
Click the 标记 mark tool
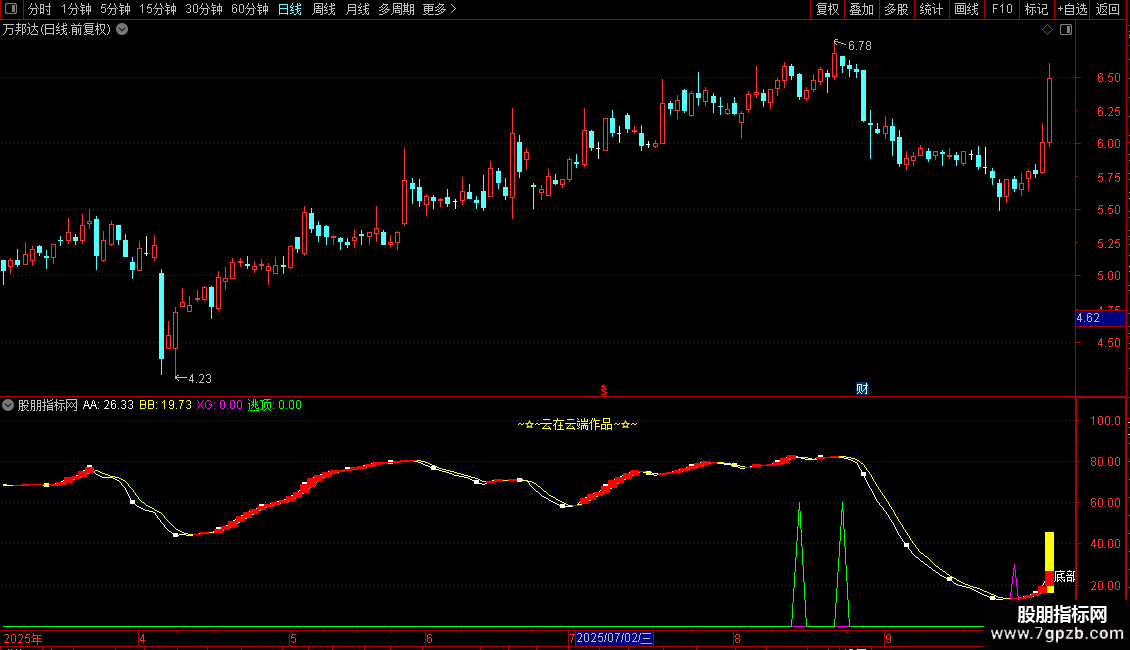point(1036,9)
